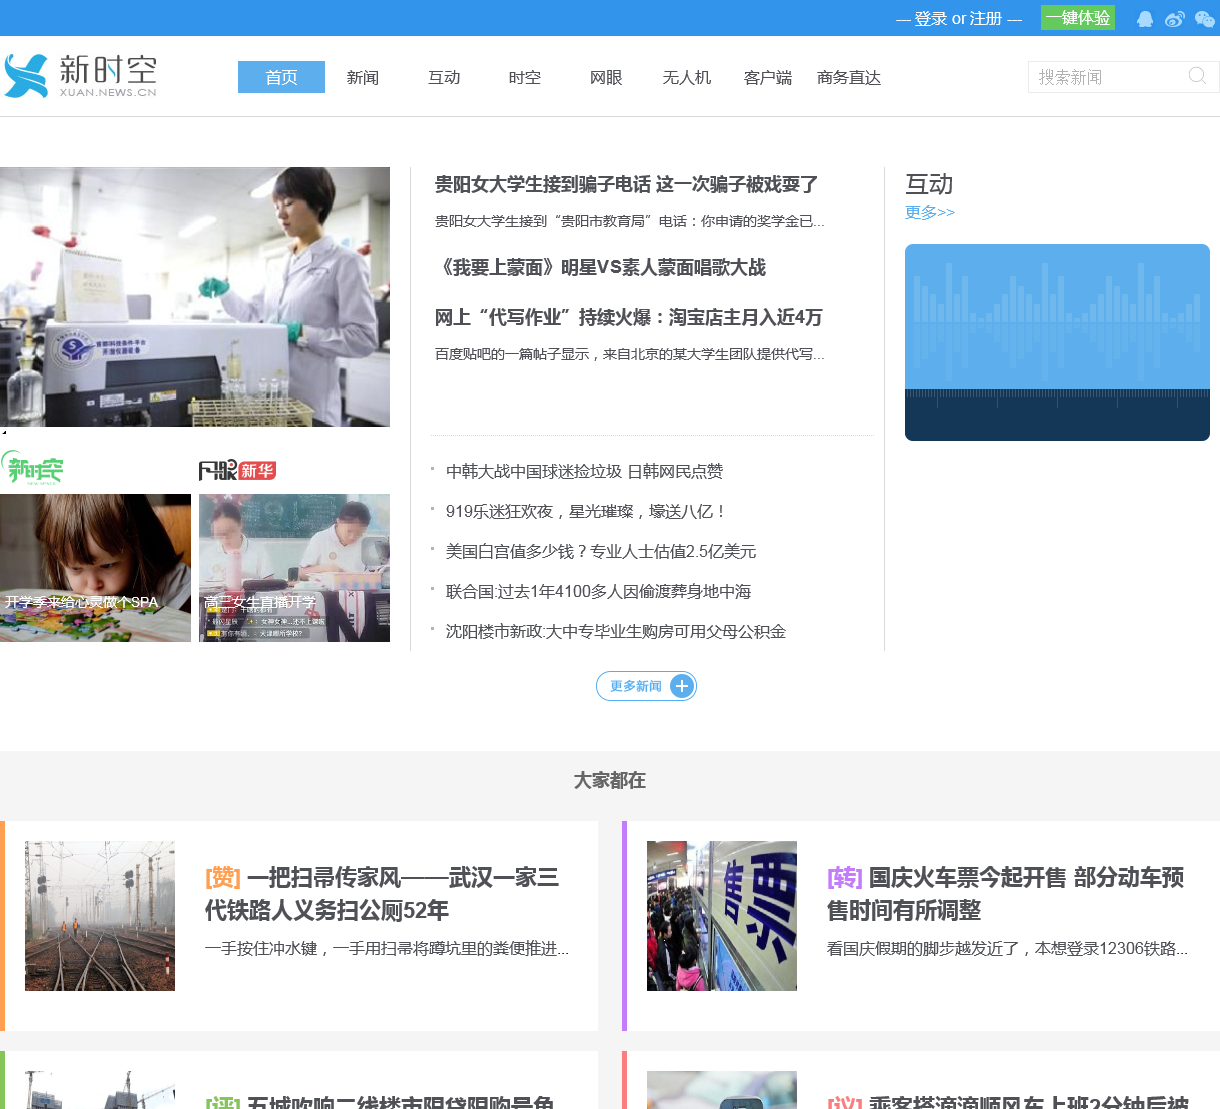Open news item 联合国:过去1年4100多人
Viewport: 1220px width, 1109px height.
pos(598,591)
